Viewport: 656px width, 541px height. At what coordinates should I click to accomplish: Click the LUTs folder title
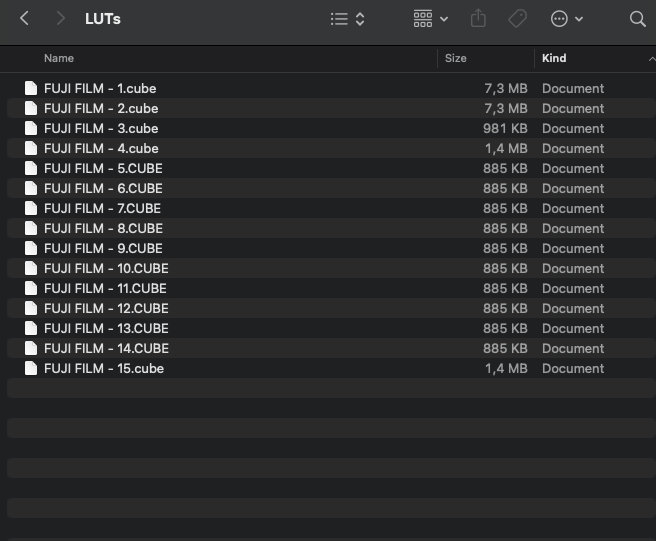(103, 19)
